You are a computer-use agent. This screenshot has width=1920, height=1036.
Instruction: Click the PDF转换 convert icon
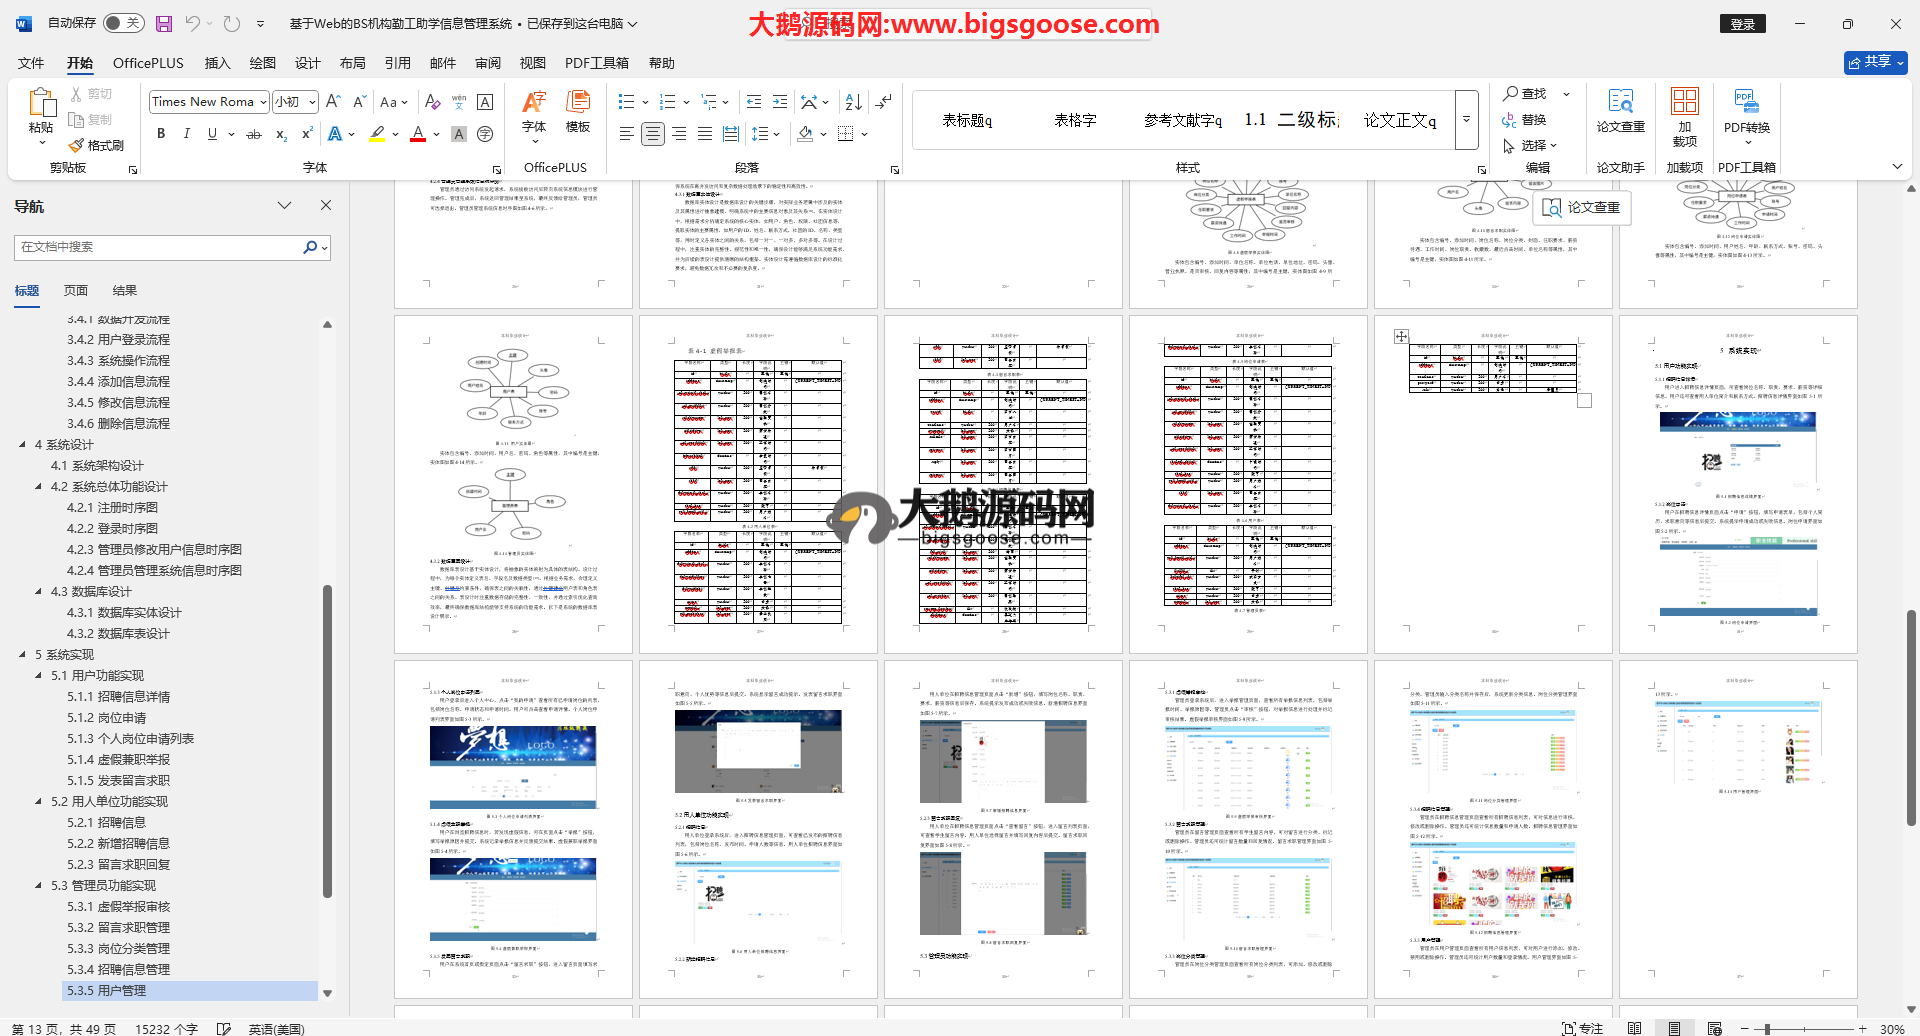(x=1746, y=110)
